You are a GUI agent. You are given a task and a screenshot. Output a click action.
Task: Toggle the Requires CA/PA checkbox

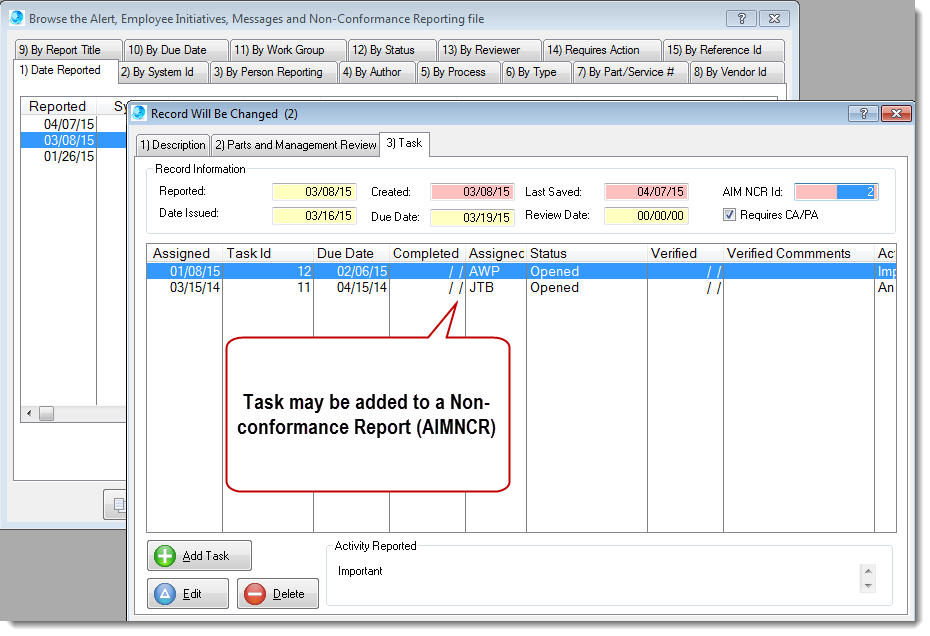[x=729, y=215]
